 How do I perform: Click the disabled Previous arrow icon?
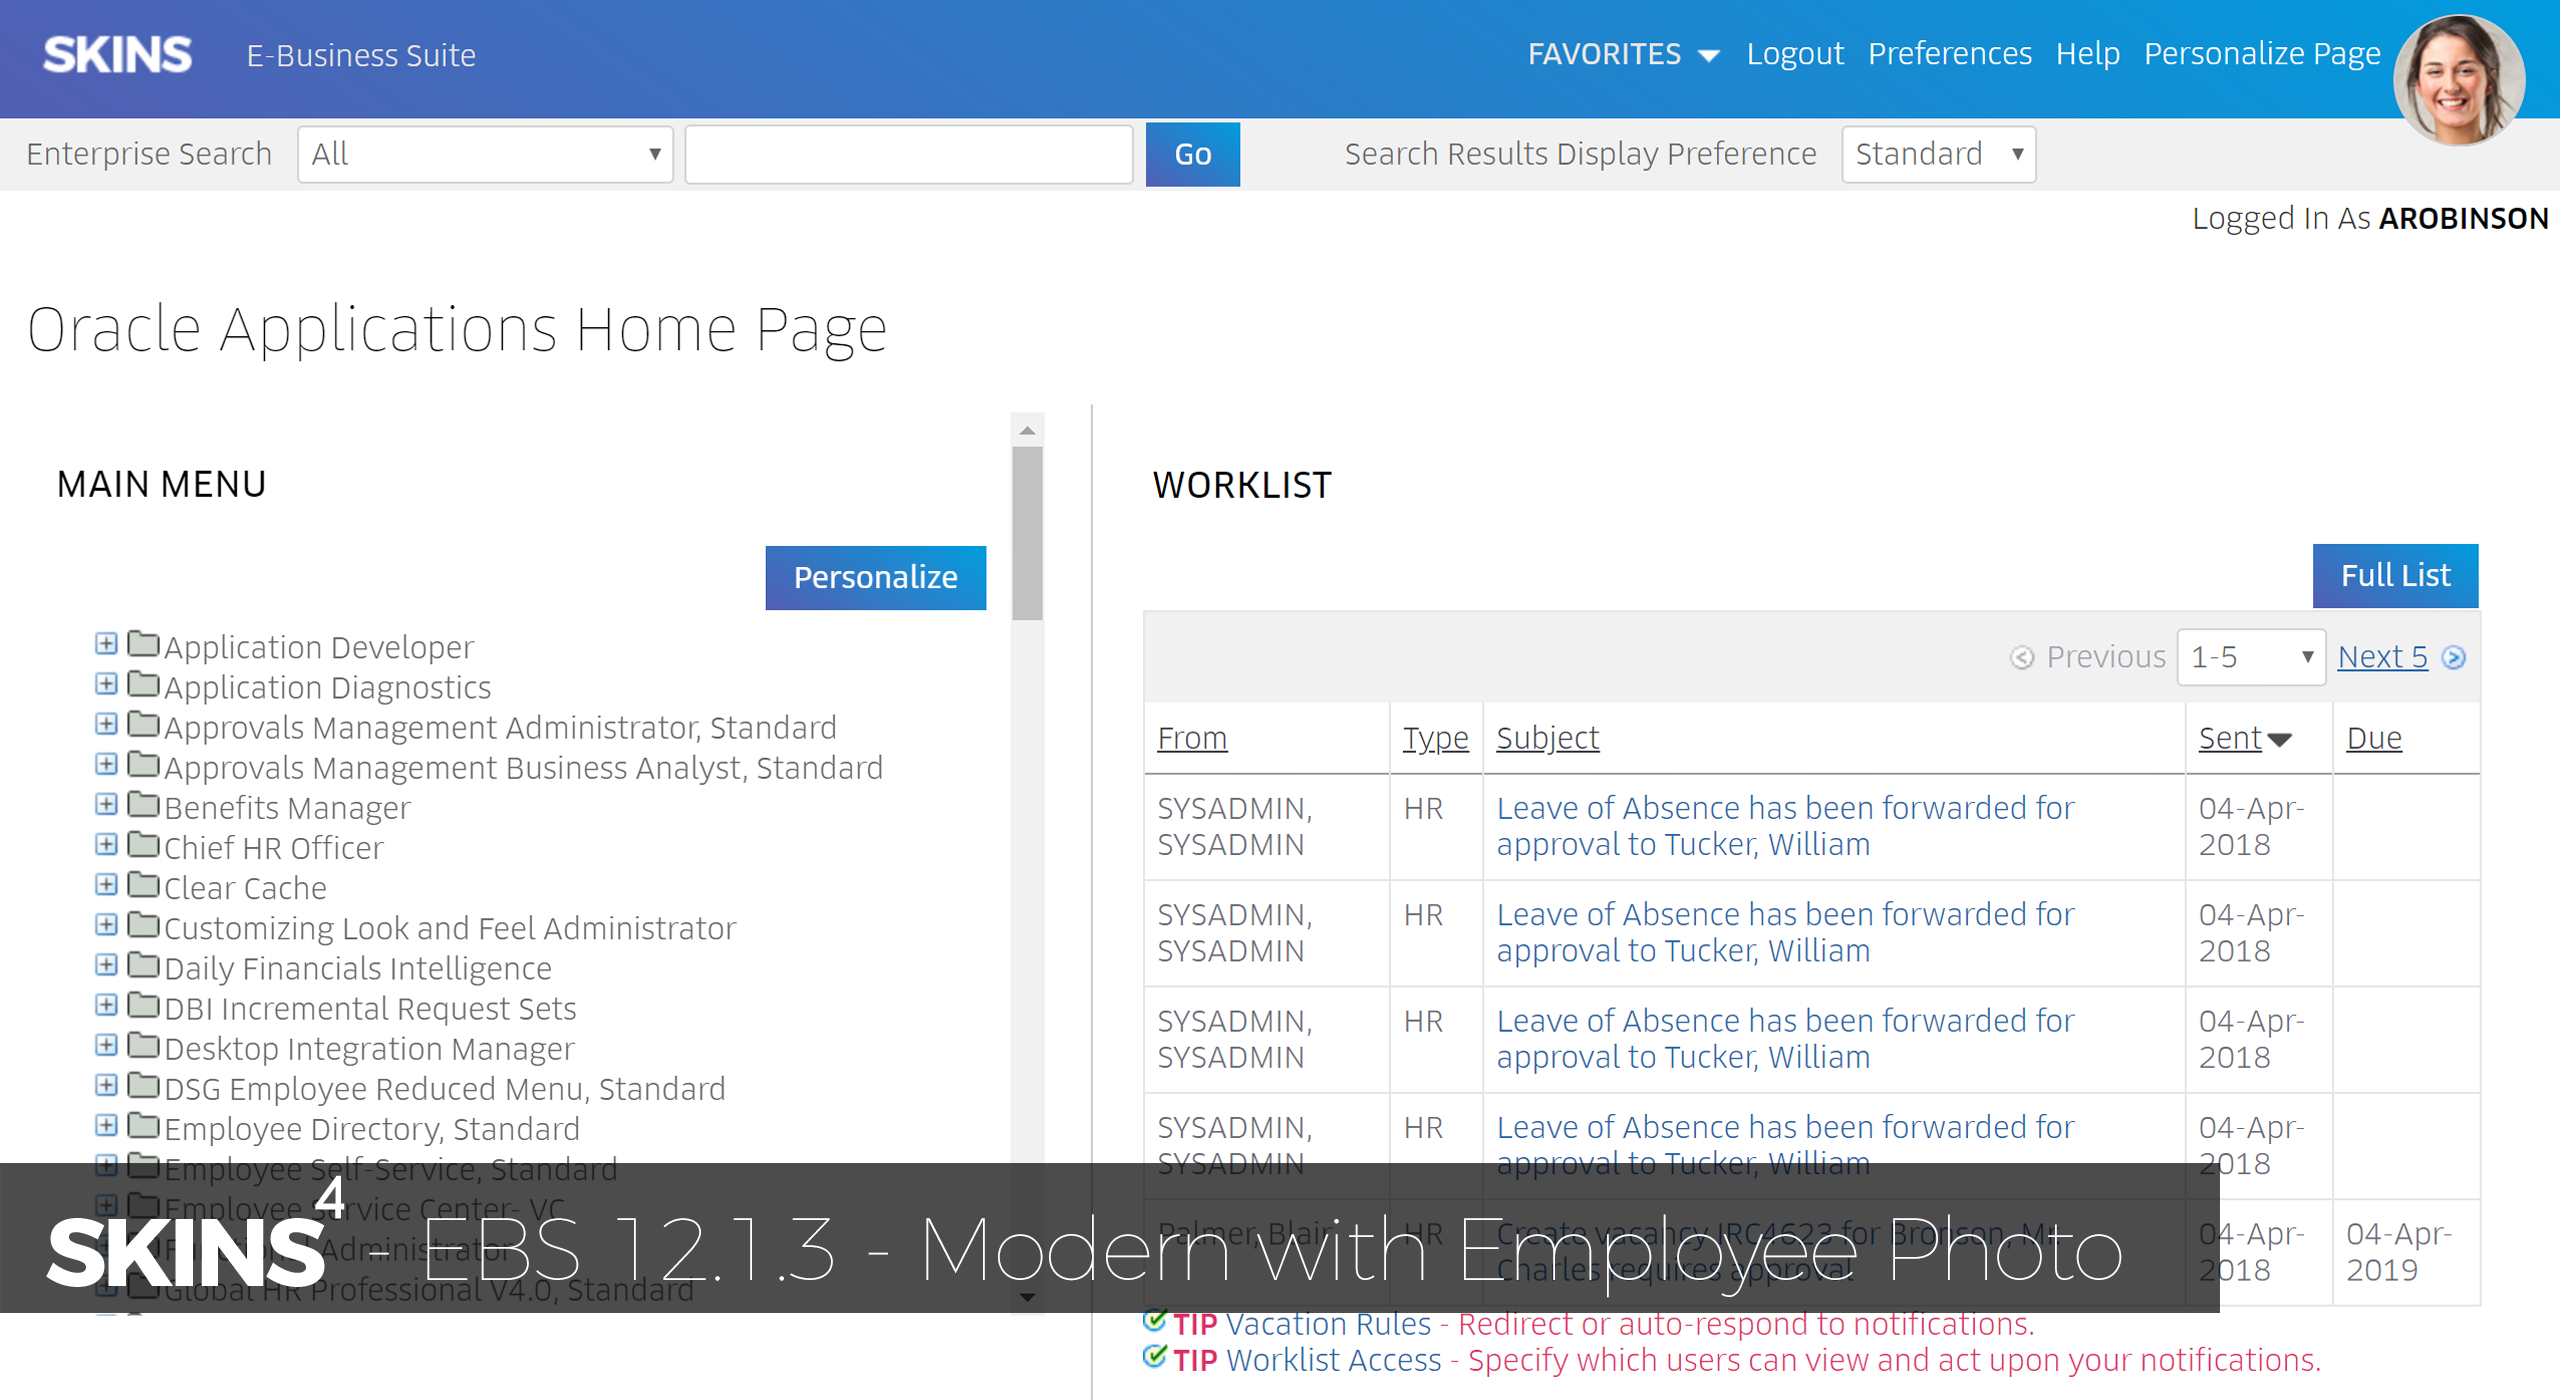point(2022,657)
